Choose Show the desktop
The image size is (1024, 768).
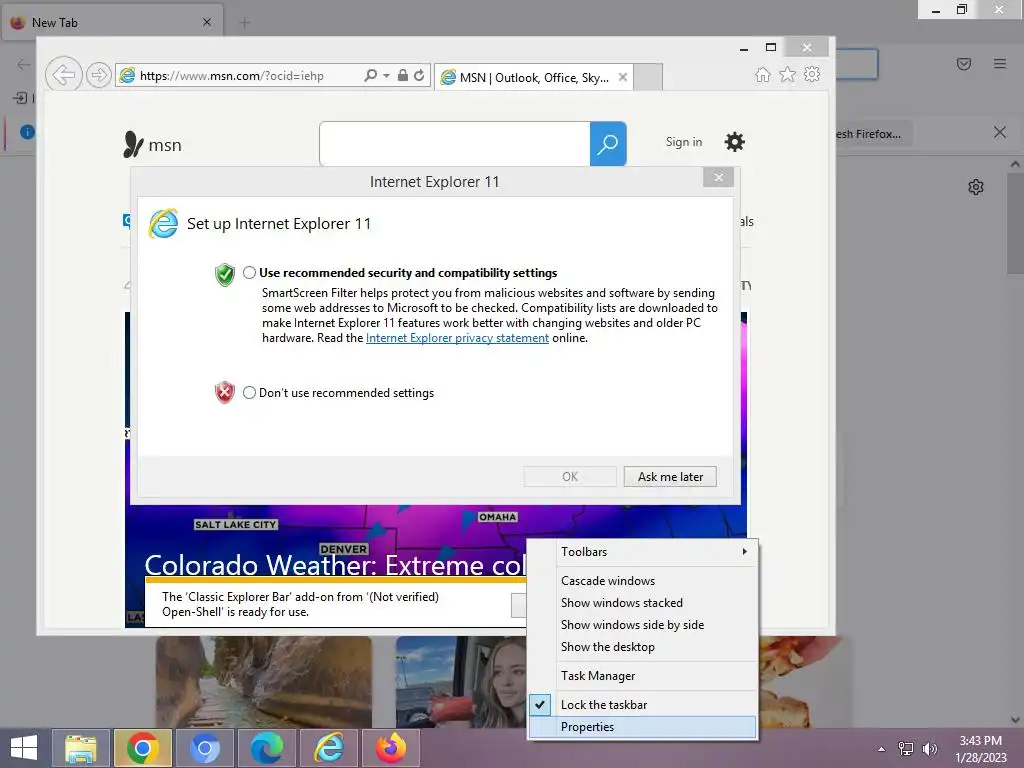click(643, 647)
